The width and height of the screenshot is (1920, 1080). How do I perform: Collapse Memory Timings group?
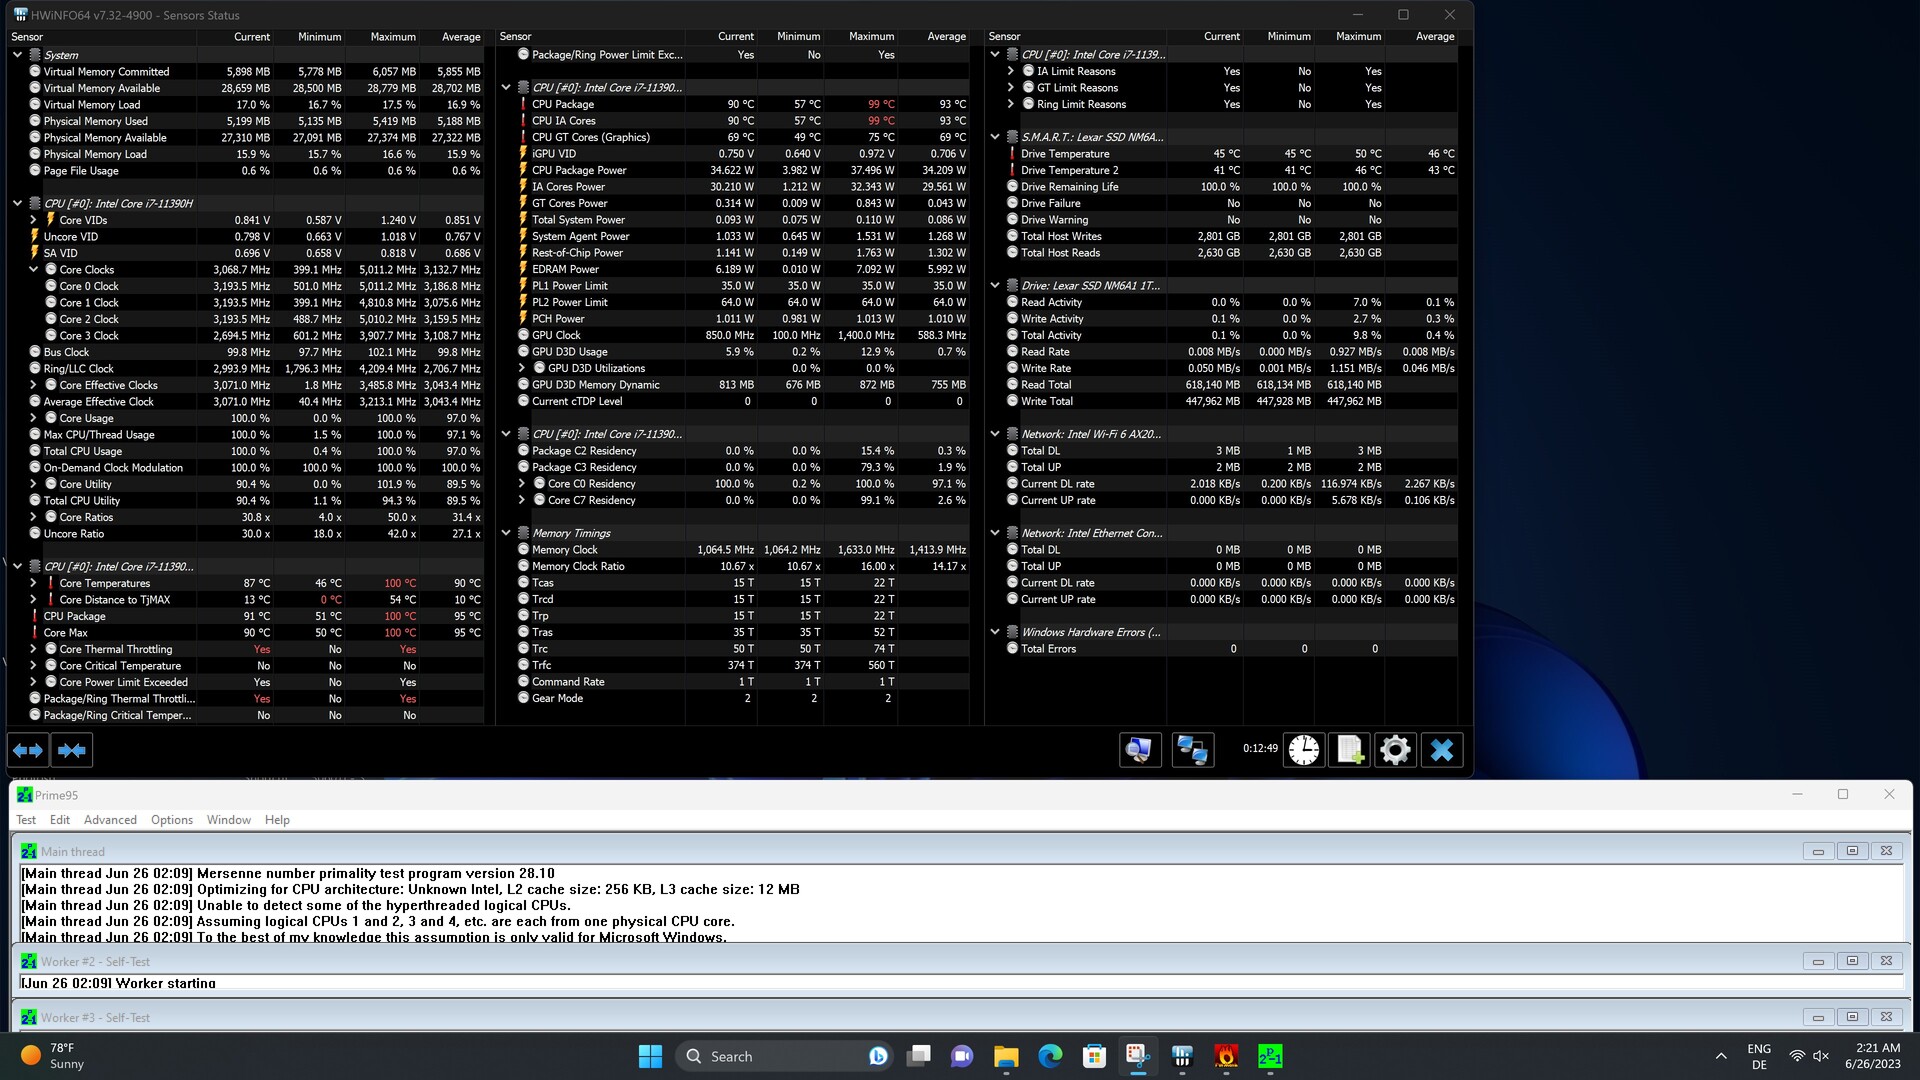506,533
